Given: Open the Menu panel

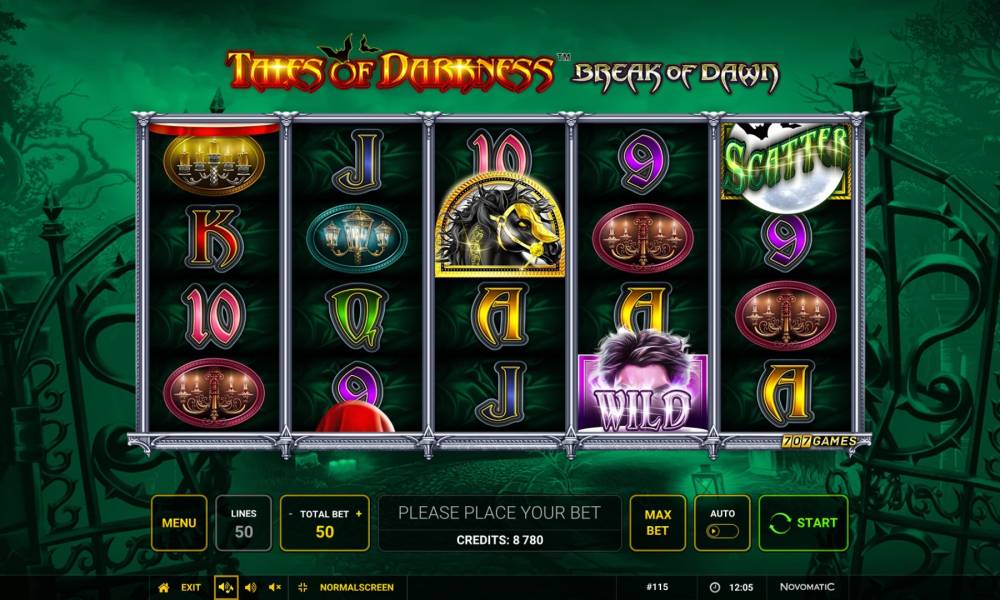Looking at the screenshot, I should click(x=179, y=523).
